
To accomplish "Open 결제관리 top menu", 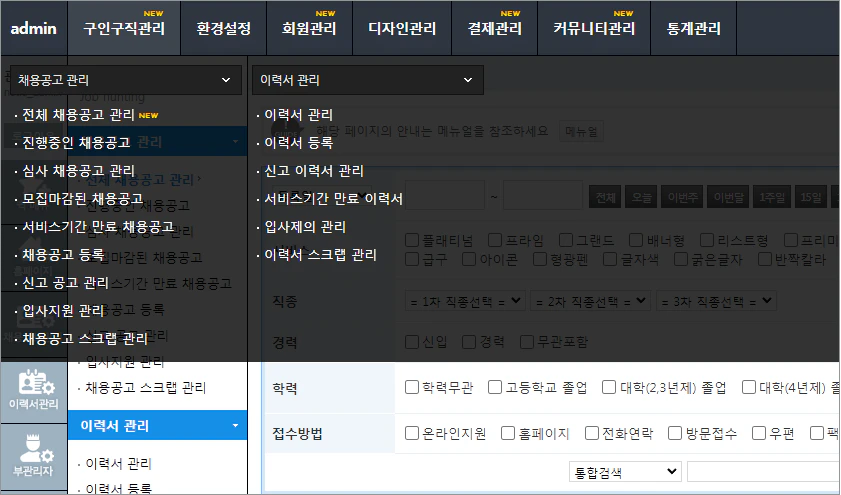I will (x=495, y=28).
